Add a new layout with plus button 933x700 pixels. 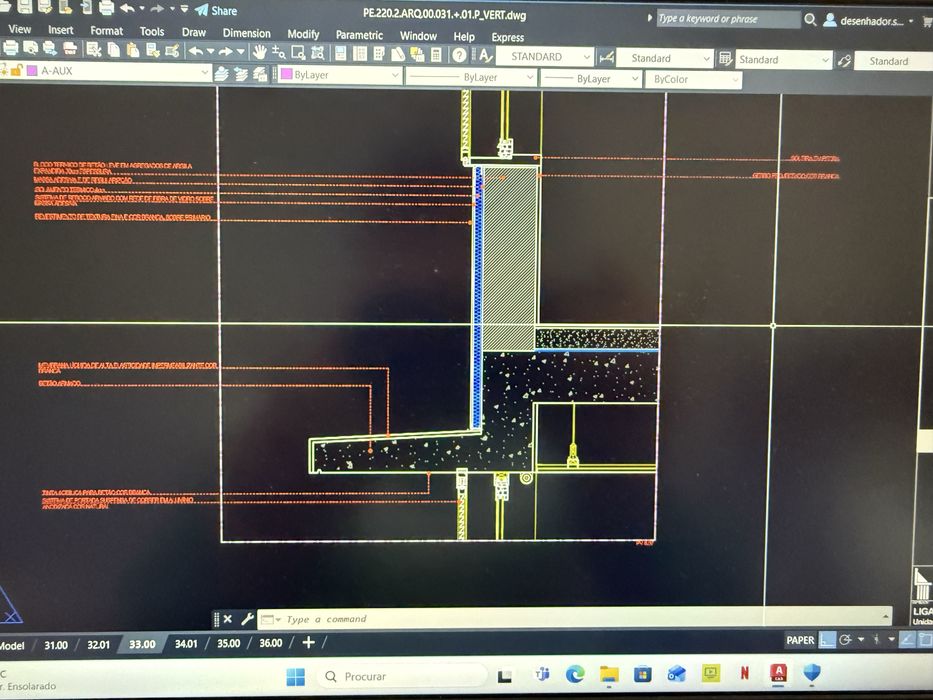point(308,642)
